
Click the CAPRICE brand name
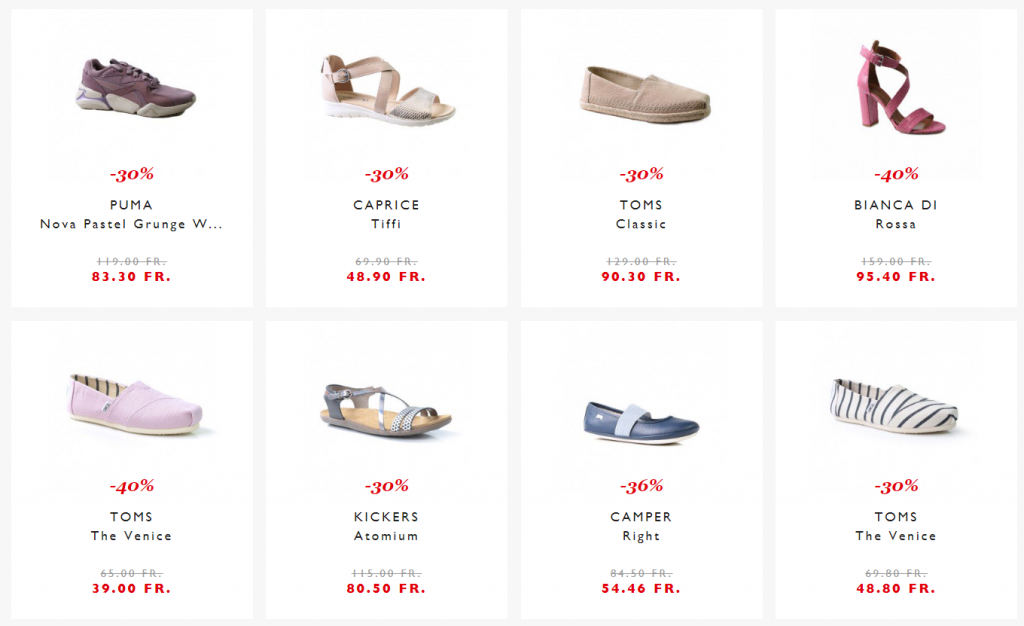(386, 205)
